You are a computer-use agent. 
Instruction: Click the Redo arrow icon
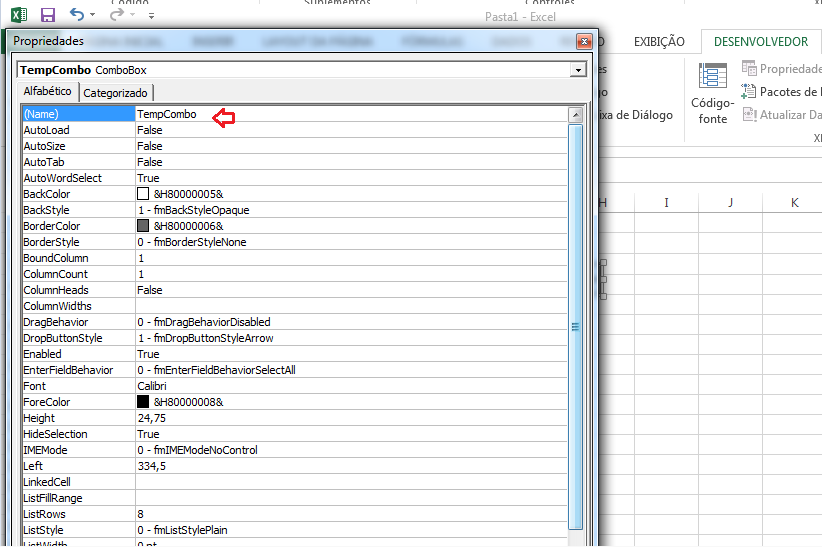117,15
